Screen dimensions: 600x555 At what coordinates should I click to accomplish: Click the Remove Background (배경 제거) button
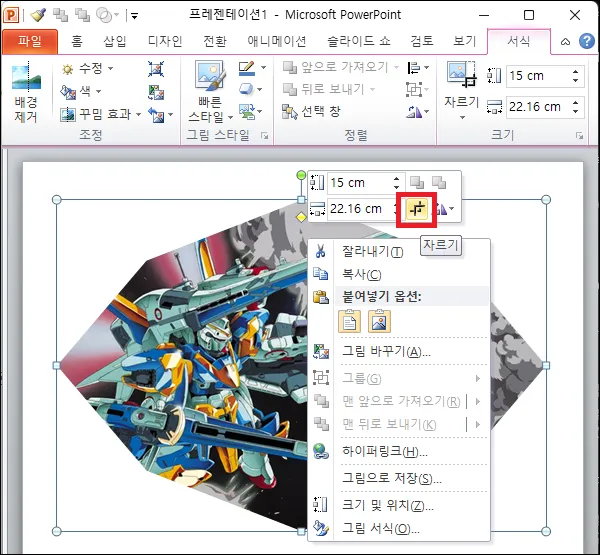(26, 94)
